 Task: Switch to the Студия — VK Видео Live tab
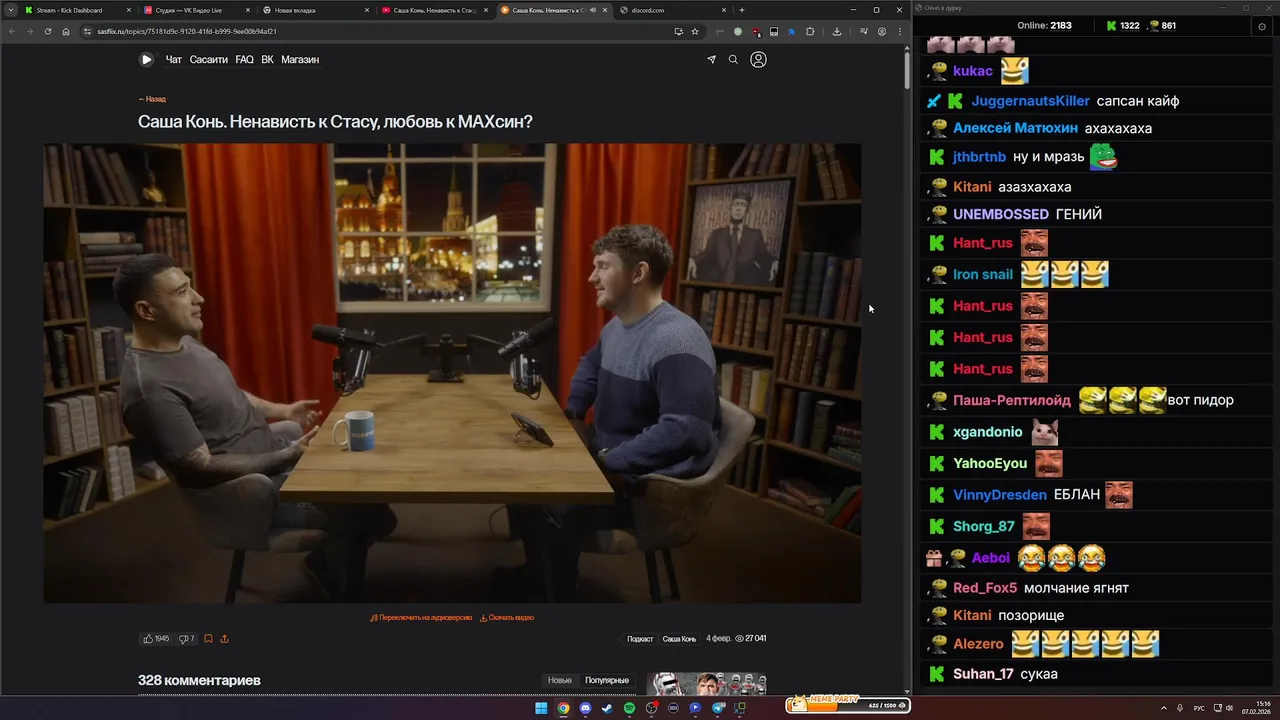[196, 10]
